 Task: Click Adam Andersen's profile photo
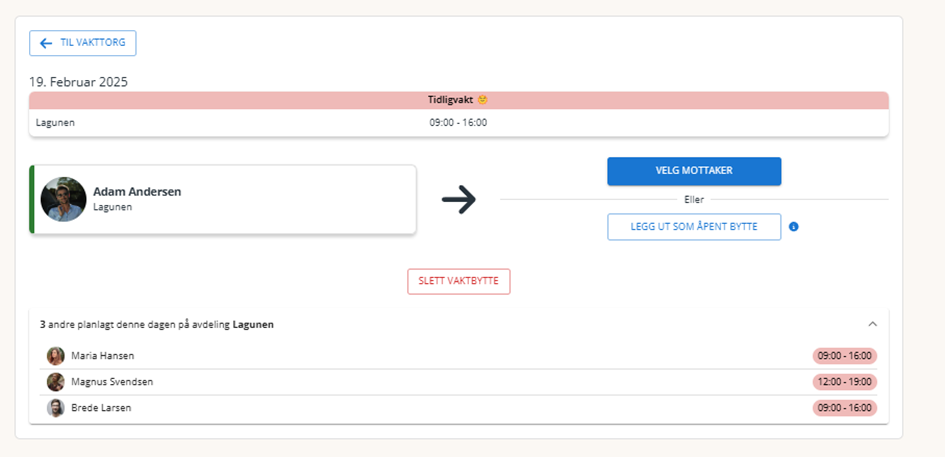click(x=63, y=200)
